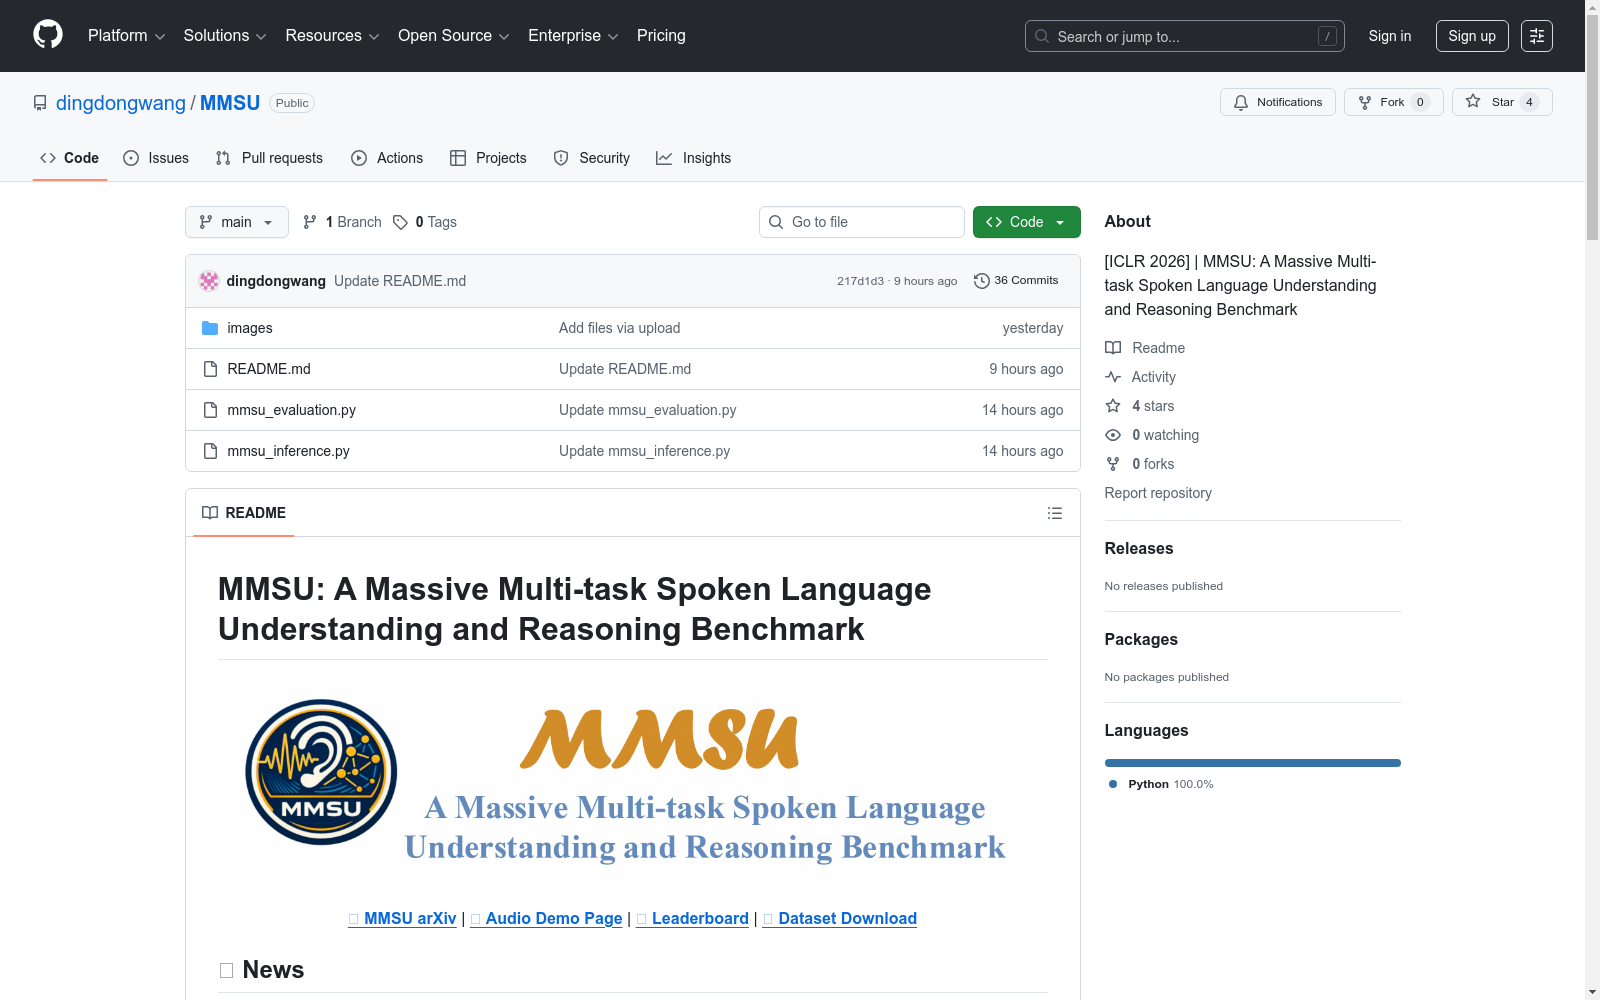This screenshot has width=1600, height=1000.
Task: Focus the Go to file input
Action: pos(862,222)
